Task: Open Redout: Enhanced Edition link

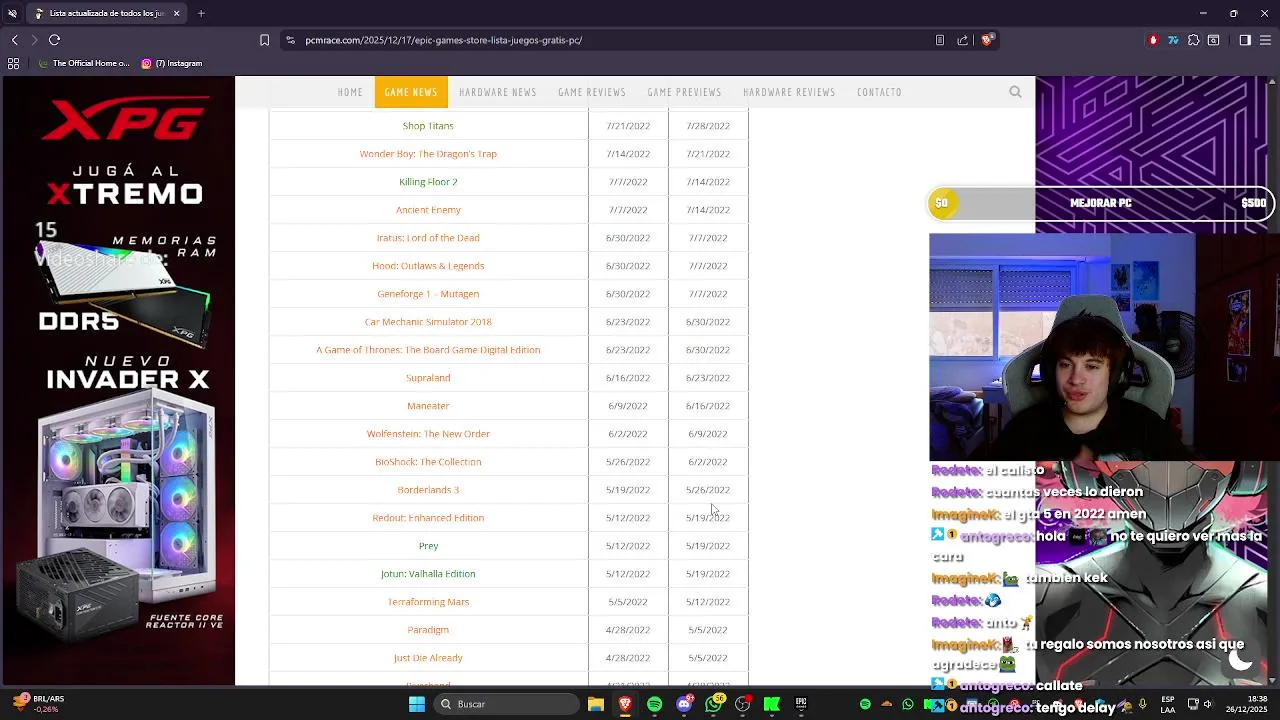Action: (x=428, y=518)
